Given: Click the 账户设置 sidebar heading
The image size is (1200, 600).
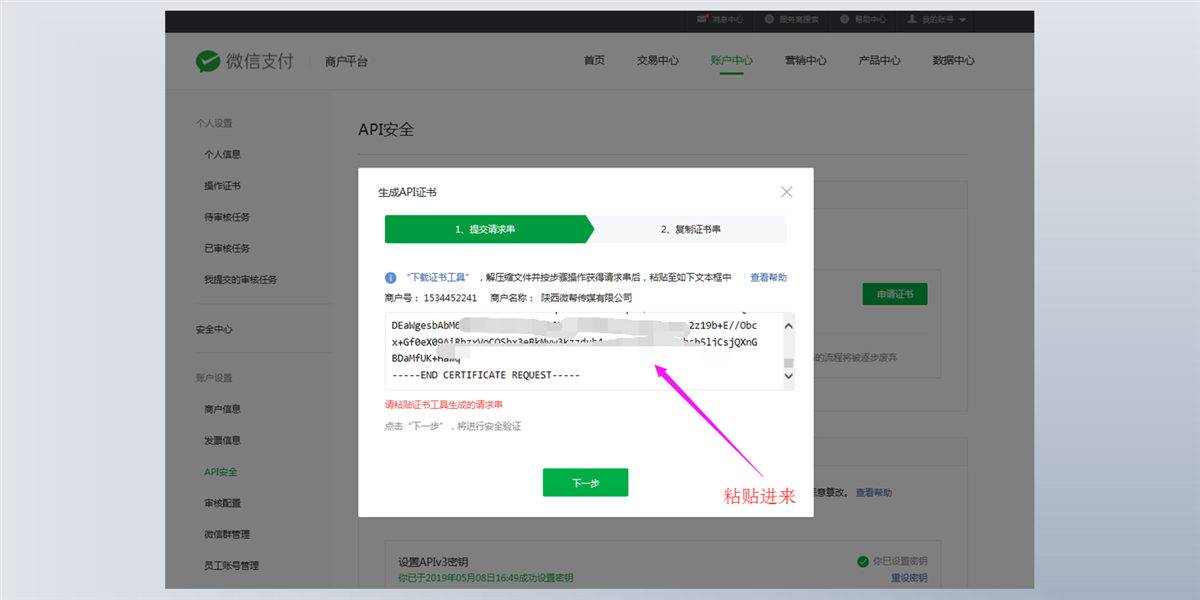Looking at the screenshot, I should 214,378.
